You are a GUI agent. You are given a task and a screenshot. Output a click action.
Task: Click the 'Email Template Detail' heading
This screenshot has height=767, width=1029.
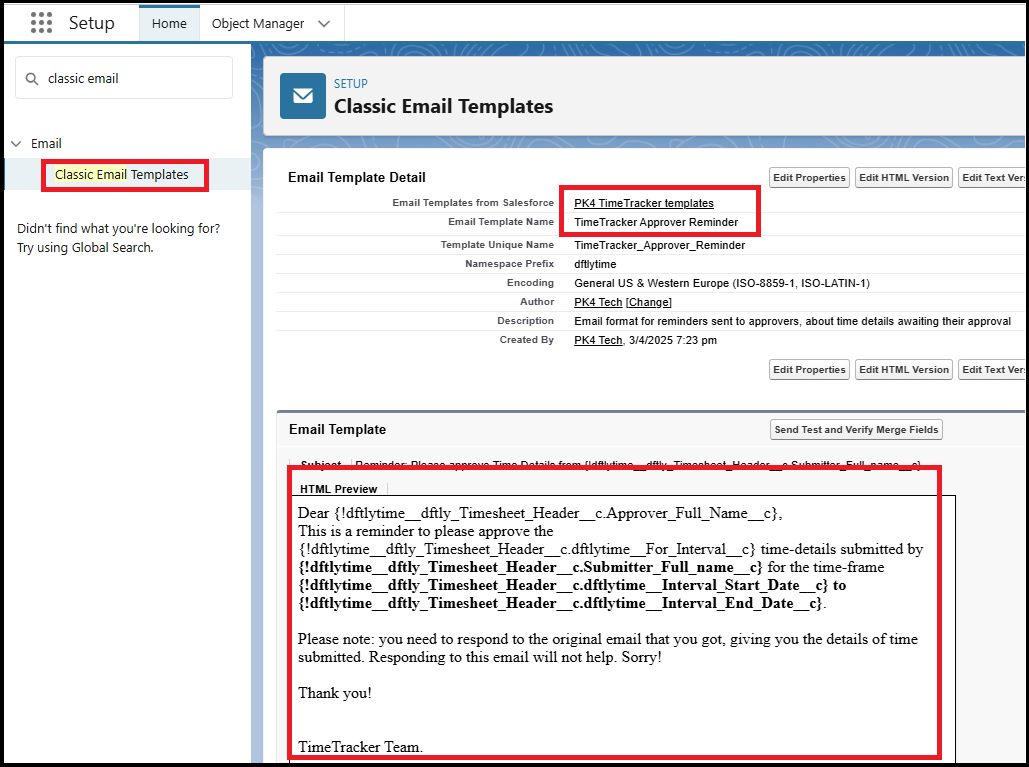356,177
